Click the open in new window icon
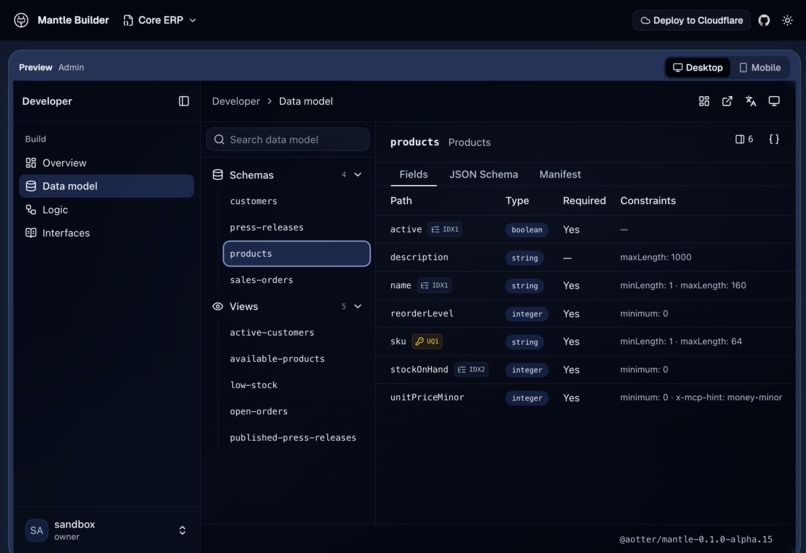806x553 pixels. (x=727, y=101)
